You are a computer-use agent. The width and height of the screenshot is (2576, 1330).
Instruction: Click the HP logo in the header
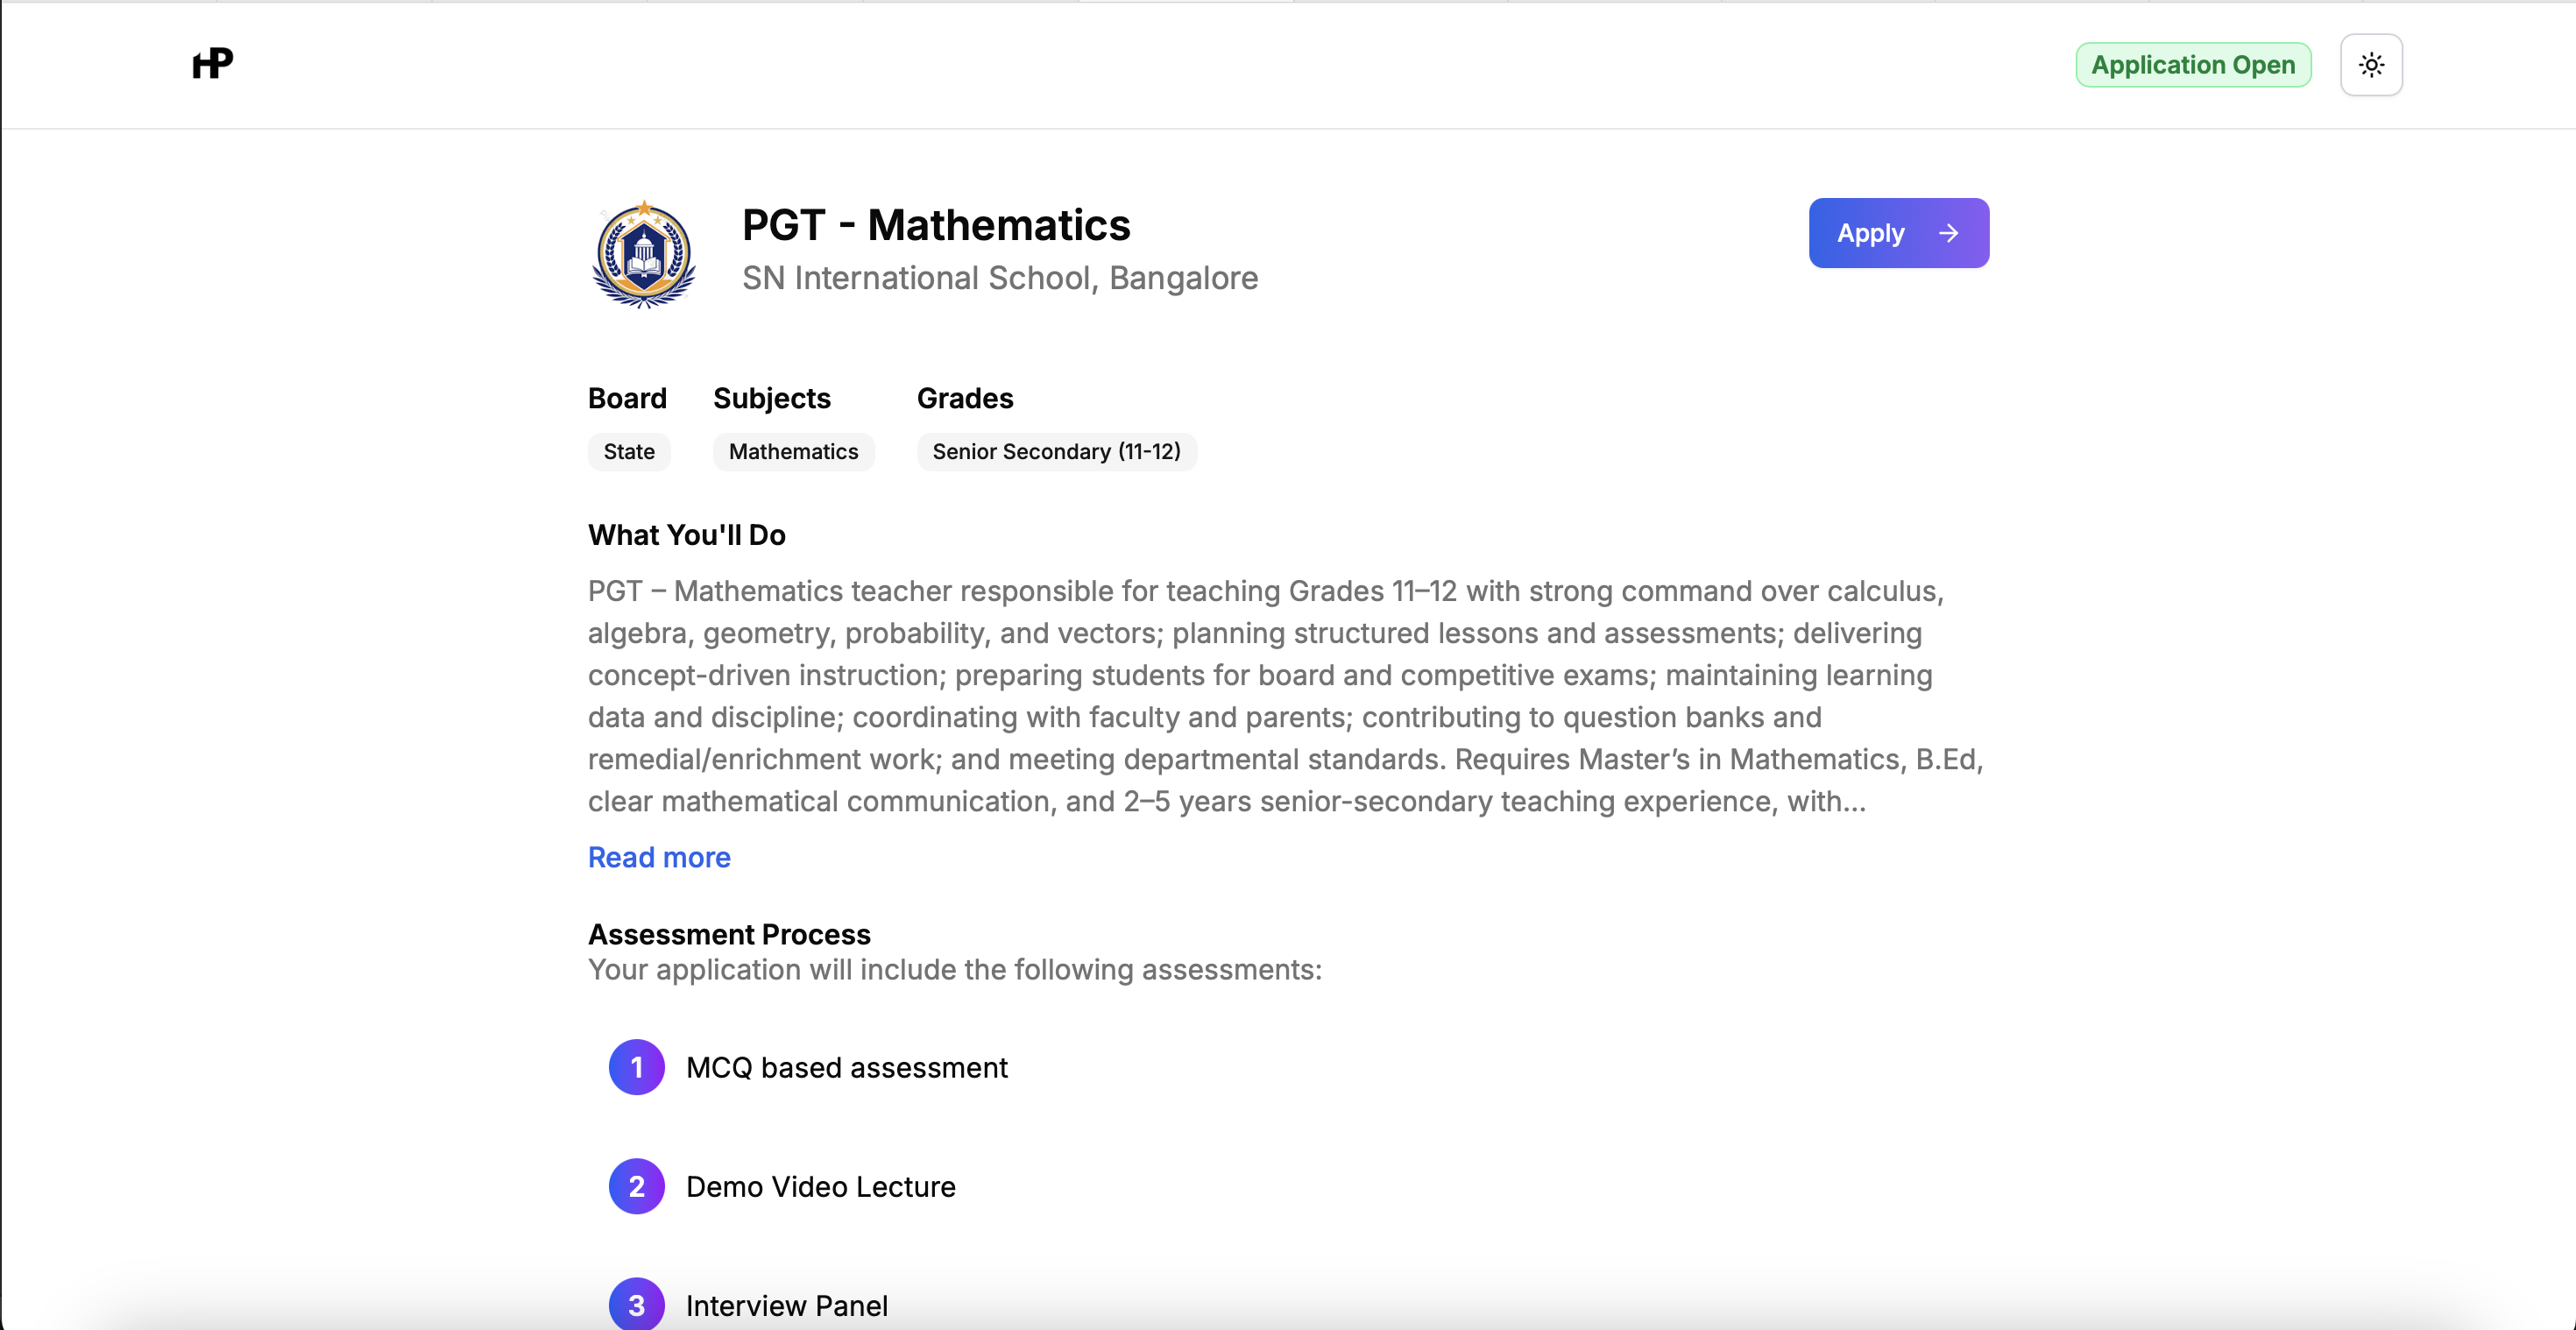[211, 63]
